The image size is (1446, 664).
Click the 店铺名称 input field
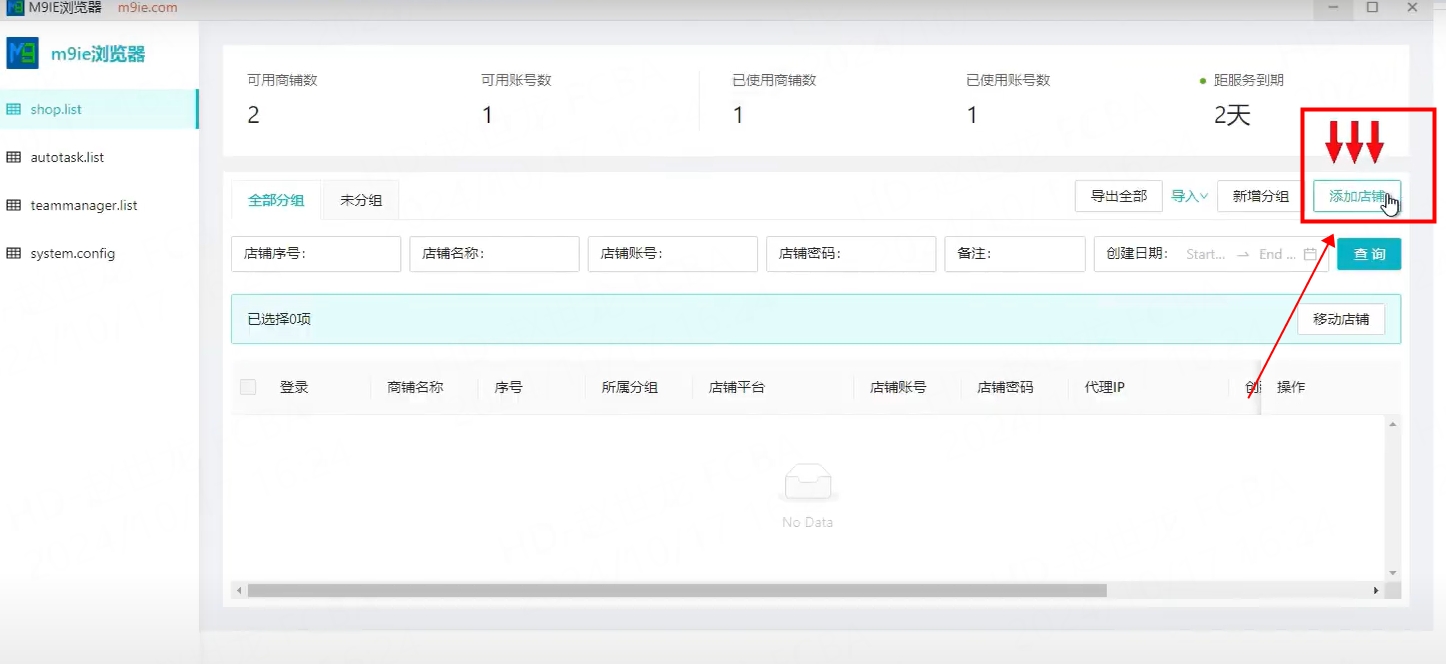(x=494, y=254)
